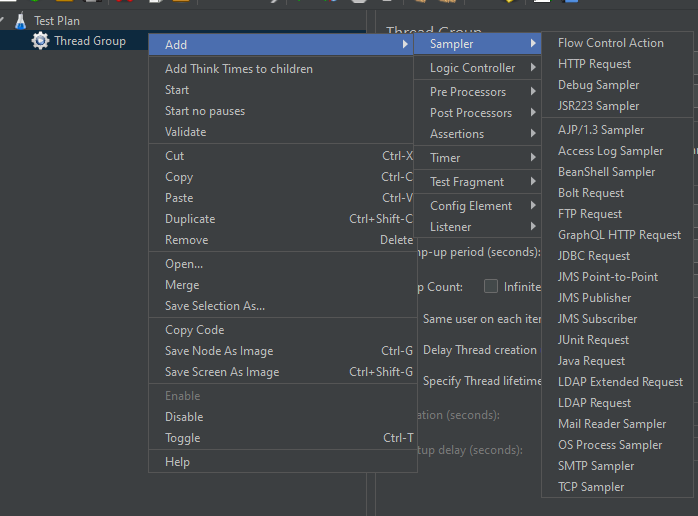
Task: Select Paste in the context menu
Action: coord(281,198)
